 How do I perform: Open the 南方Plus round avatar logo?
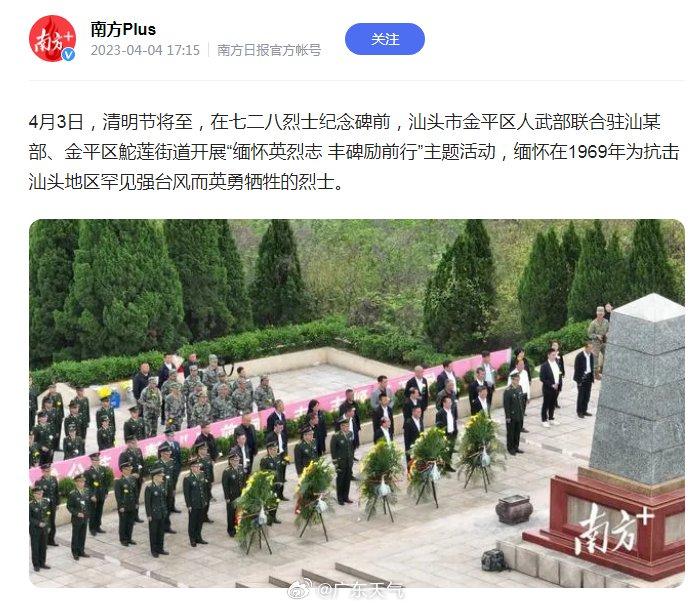[x=52, y=39]
